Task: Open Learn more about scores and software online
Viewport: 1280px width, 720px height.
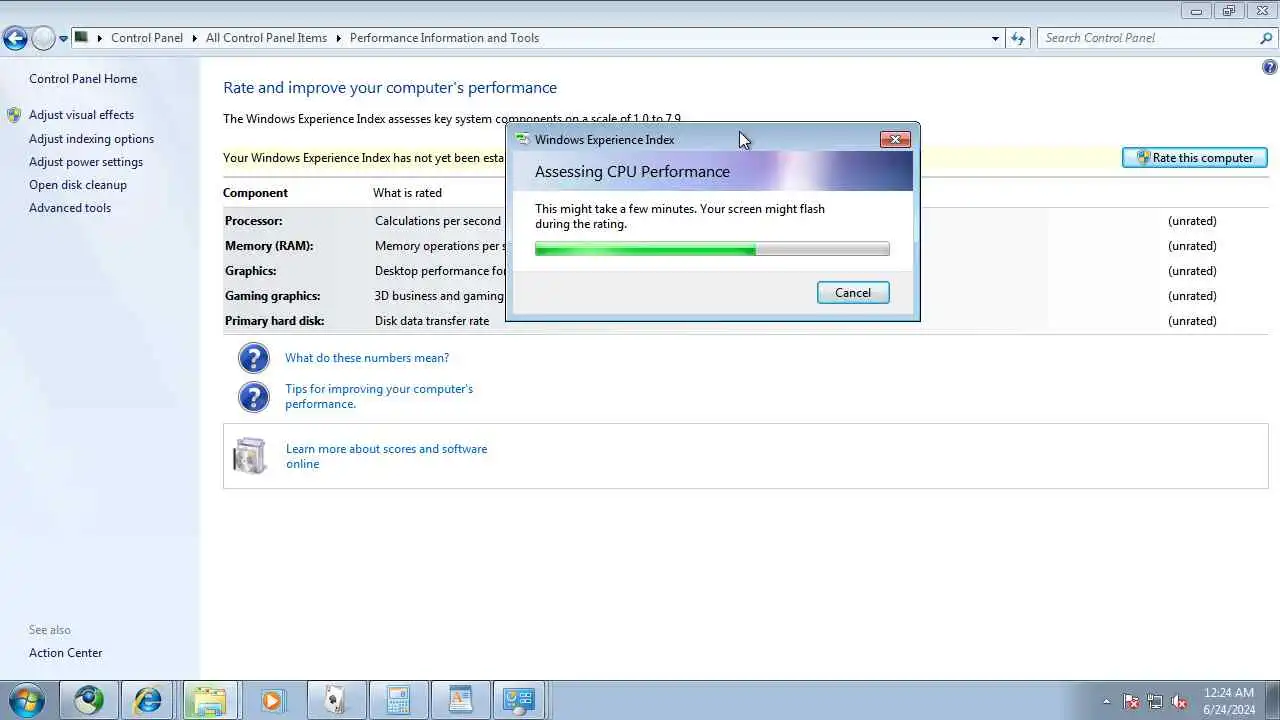Action: coord(387,456)
